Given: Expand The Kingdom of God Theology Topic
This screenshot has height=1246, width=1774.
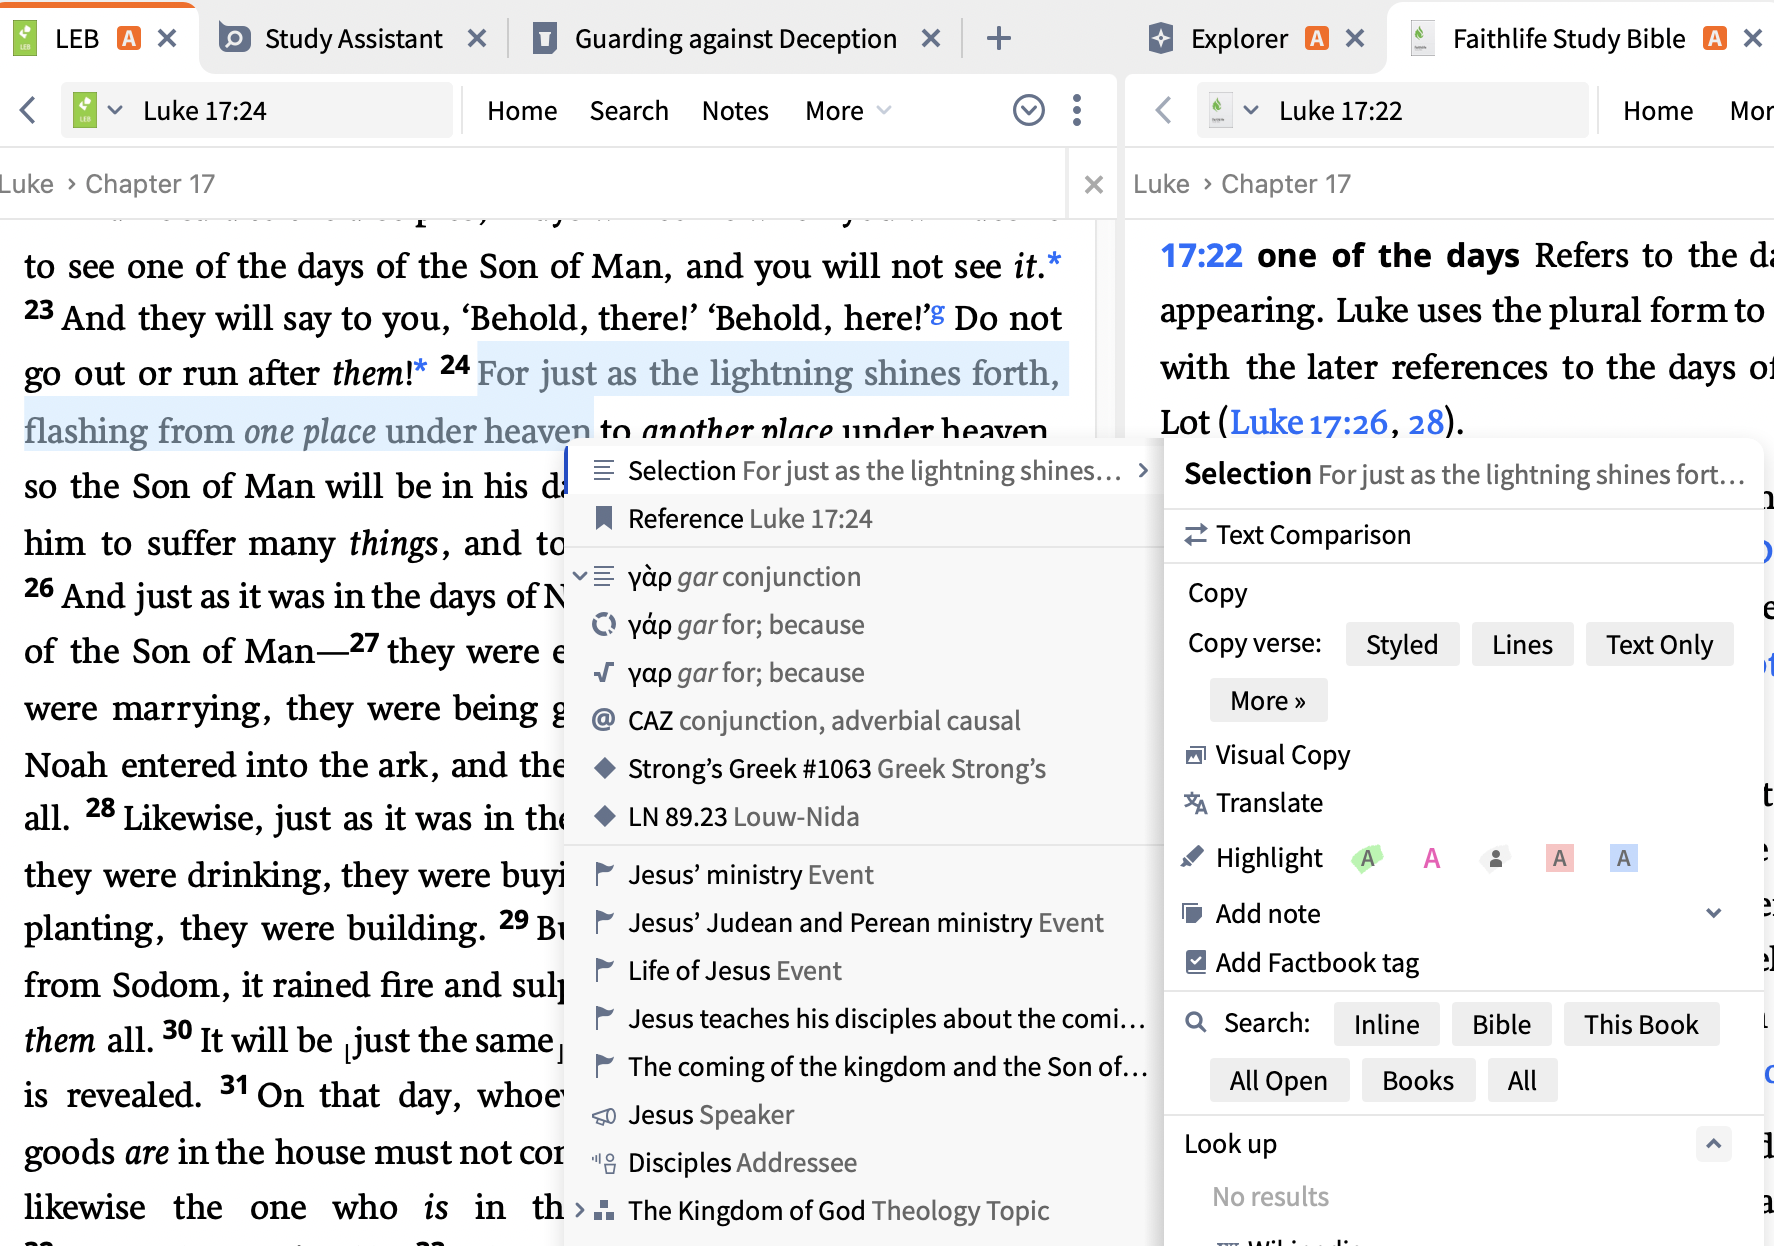Looking at the screenshot, I should click(x=579, y=1211).
